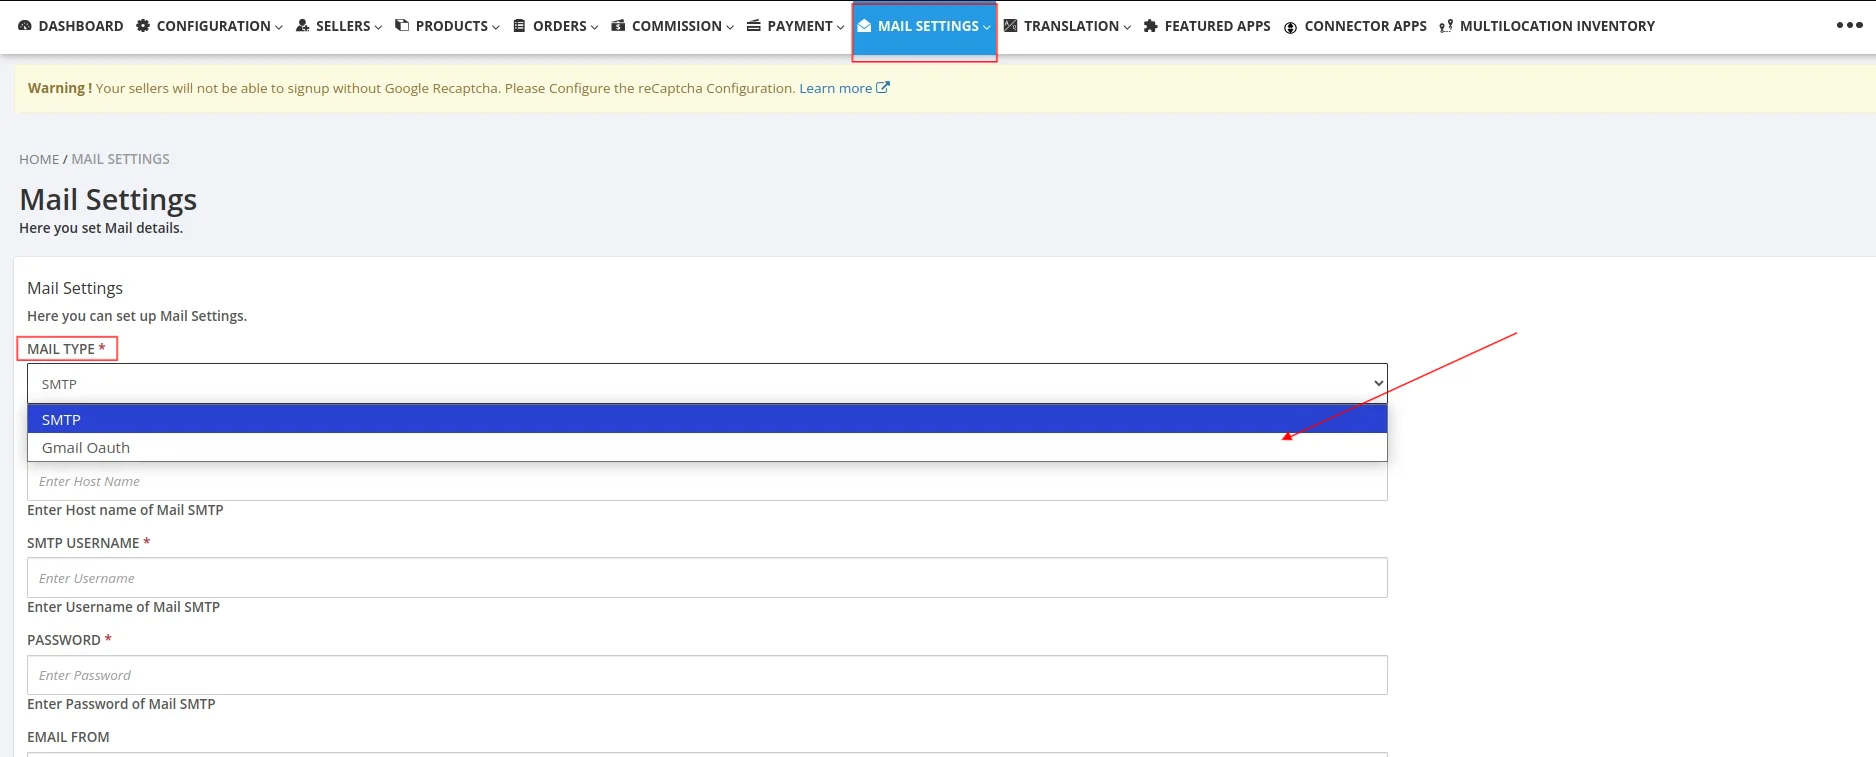Open Multilocation Inventory menu item
This screenshot has height=757, width=1876.
(1547, 26)
